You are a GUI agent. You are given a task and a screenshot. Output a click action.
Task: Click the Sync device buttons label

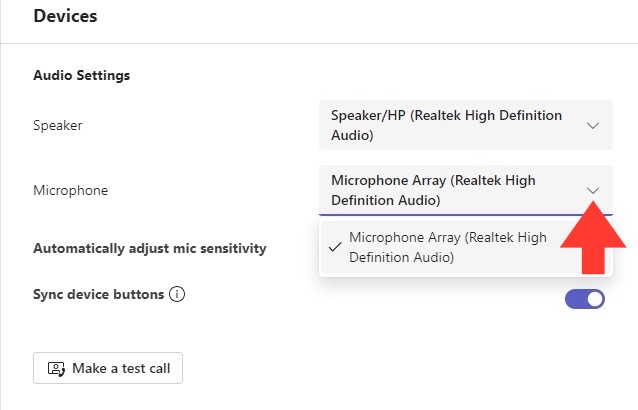point(98,294)
